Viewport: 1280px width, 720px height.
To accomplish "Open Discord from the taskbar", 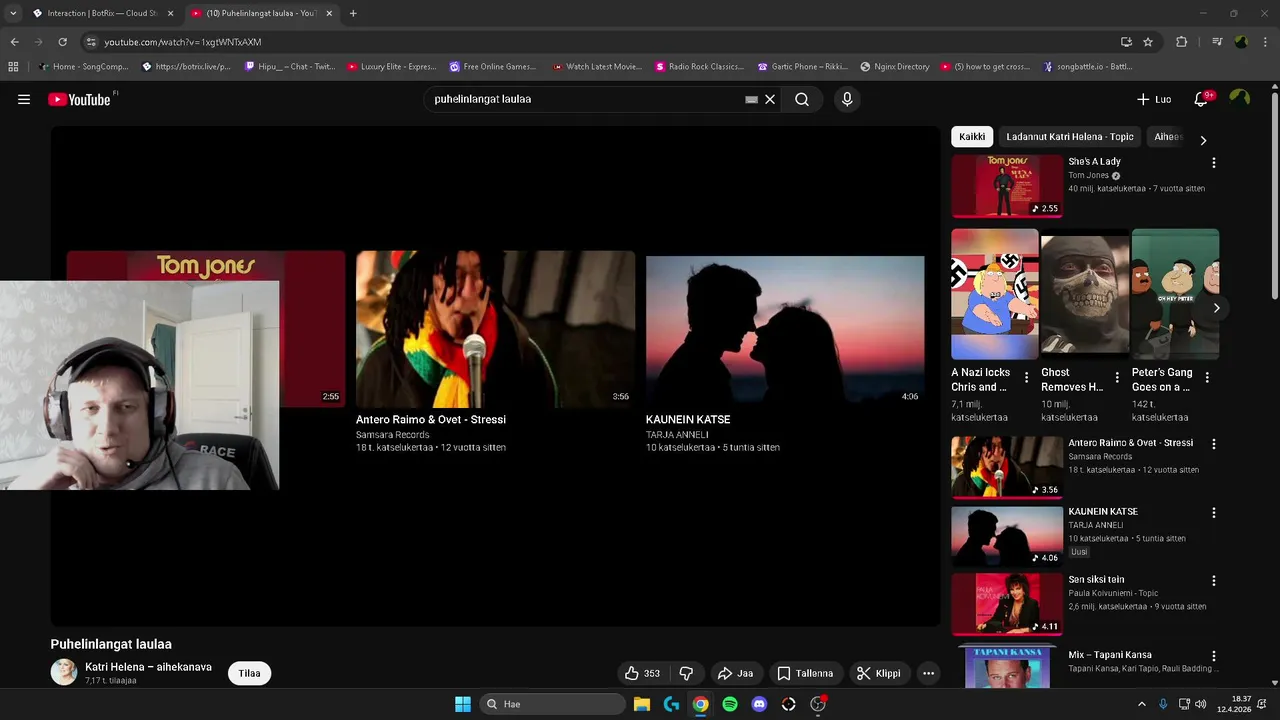I will [x=759, y=704].
